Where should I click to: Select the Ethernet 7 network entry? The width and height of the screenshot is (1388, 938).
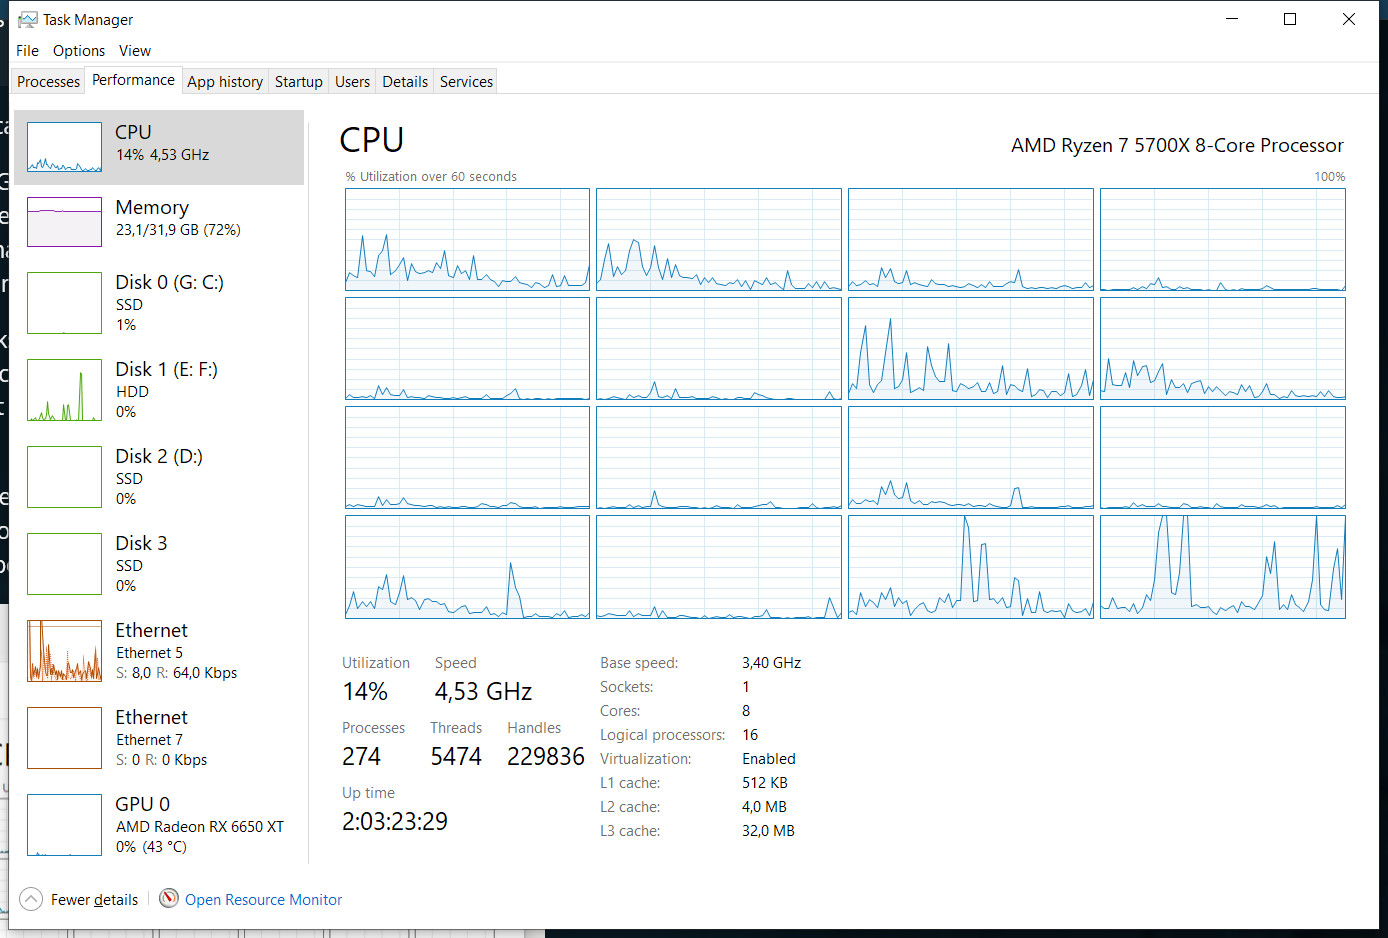pos(151,737)
